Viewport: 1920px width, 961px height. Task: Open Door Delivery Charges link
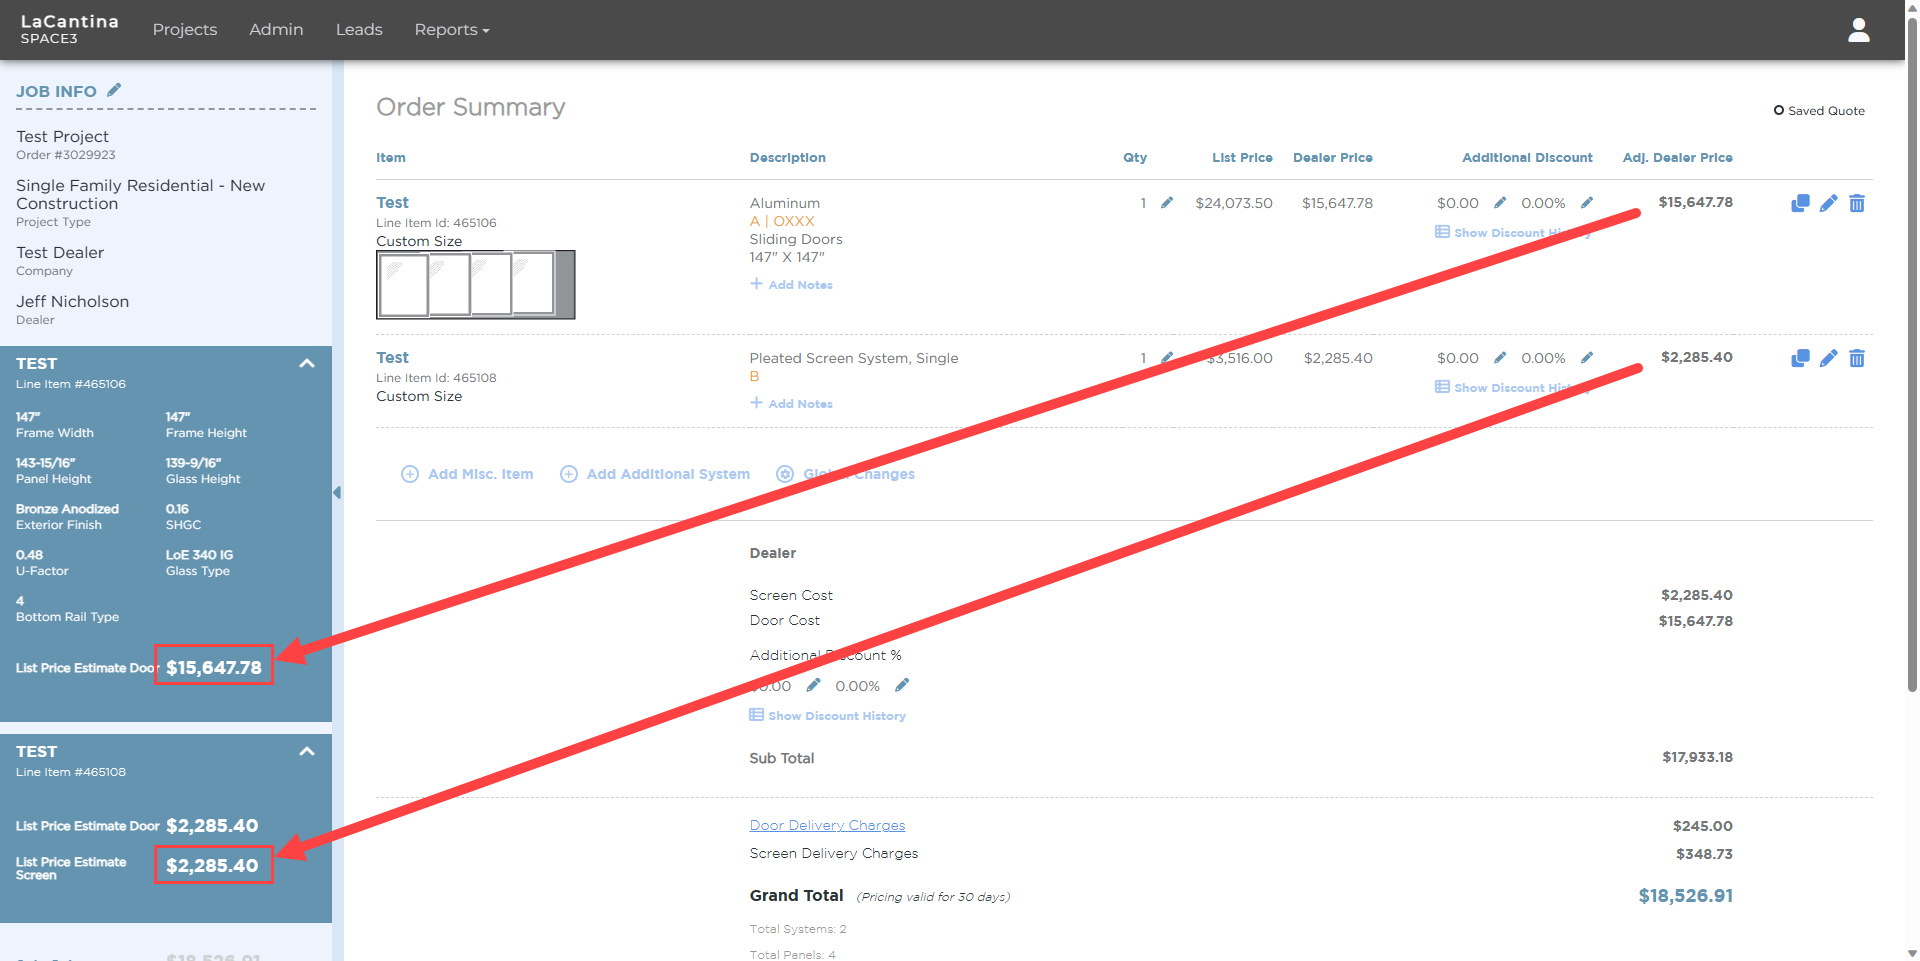point(827,825)
